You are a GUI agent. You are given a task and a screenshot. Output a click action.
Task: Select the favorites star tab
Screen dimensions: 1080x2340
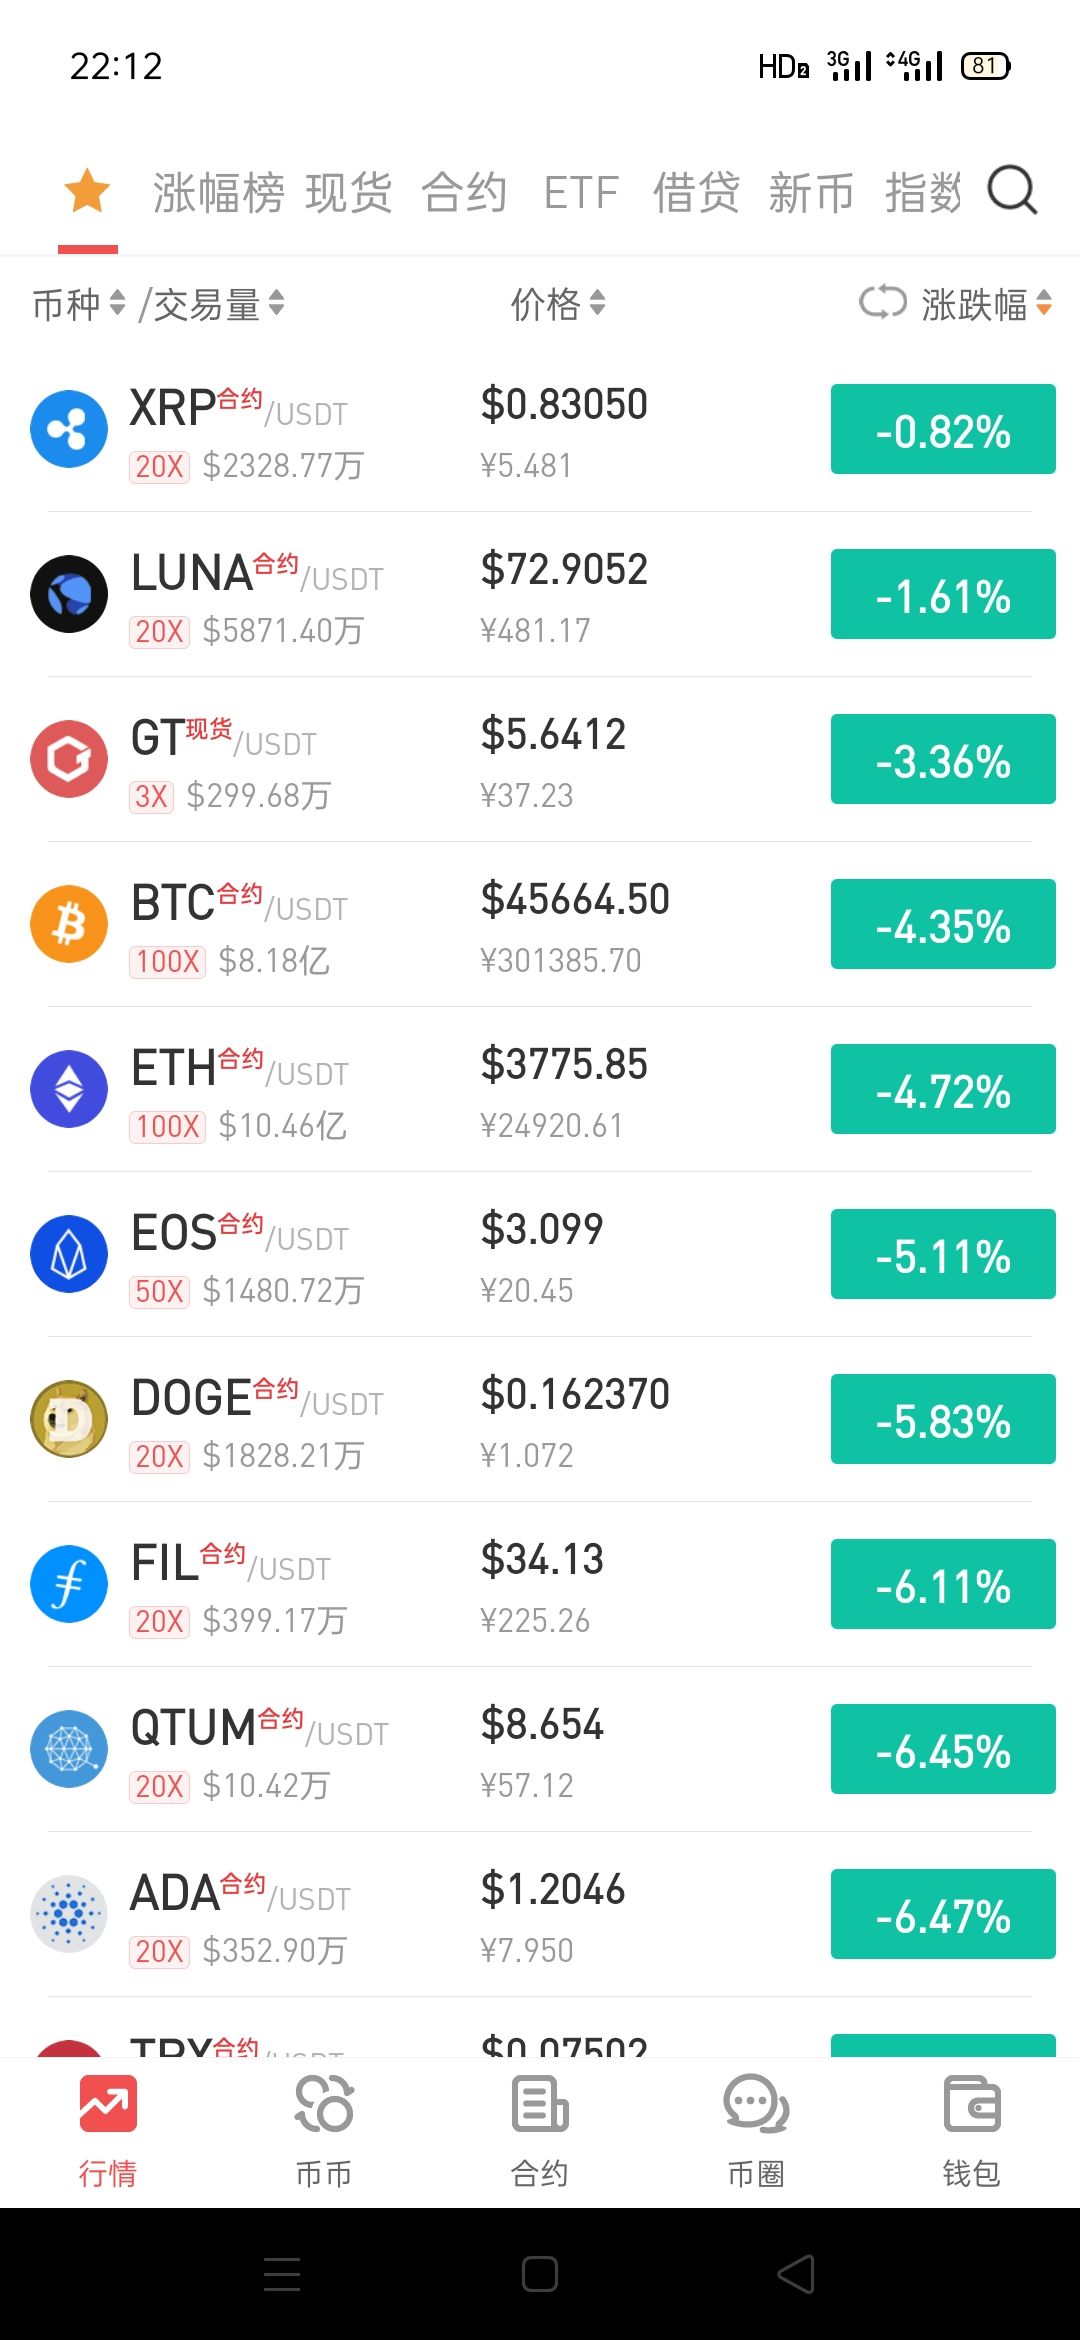tap(87, 190)
